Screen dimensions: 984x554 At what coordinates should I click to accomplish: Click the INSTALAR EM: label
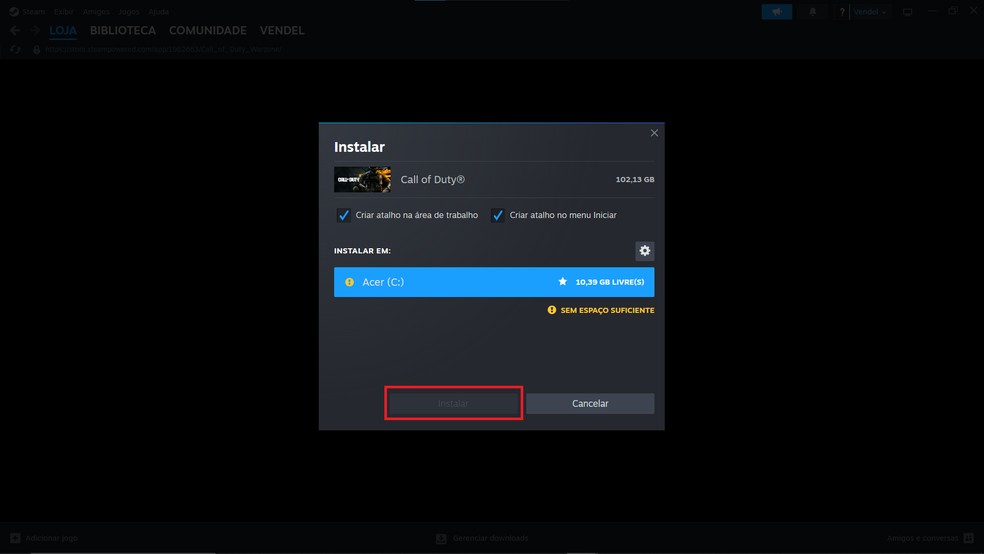(362, 251)
